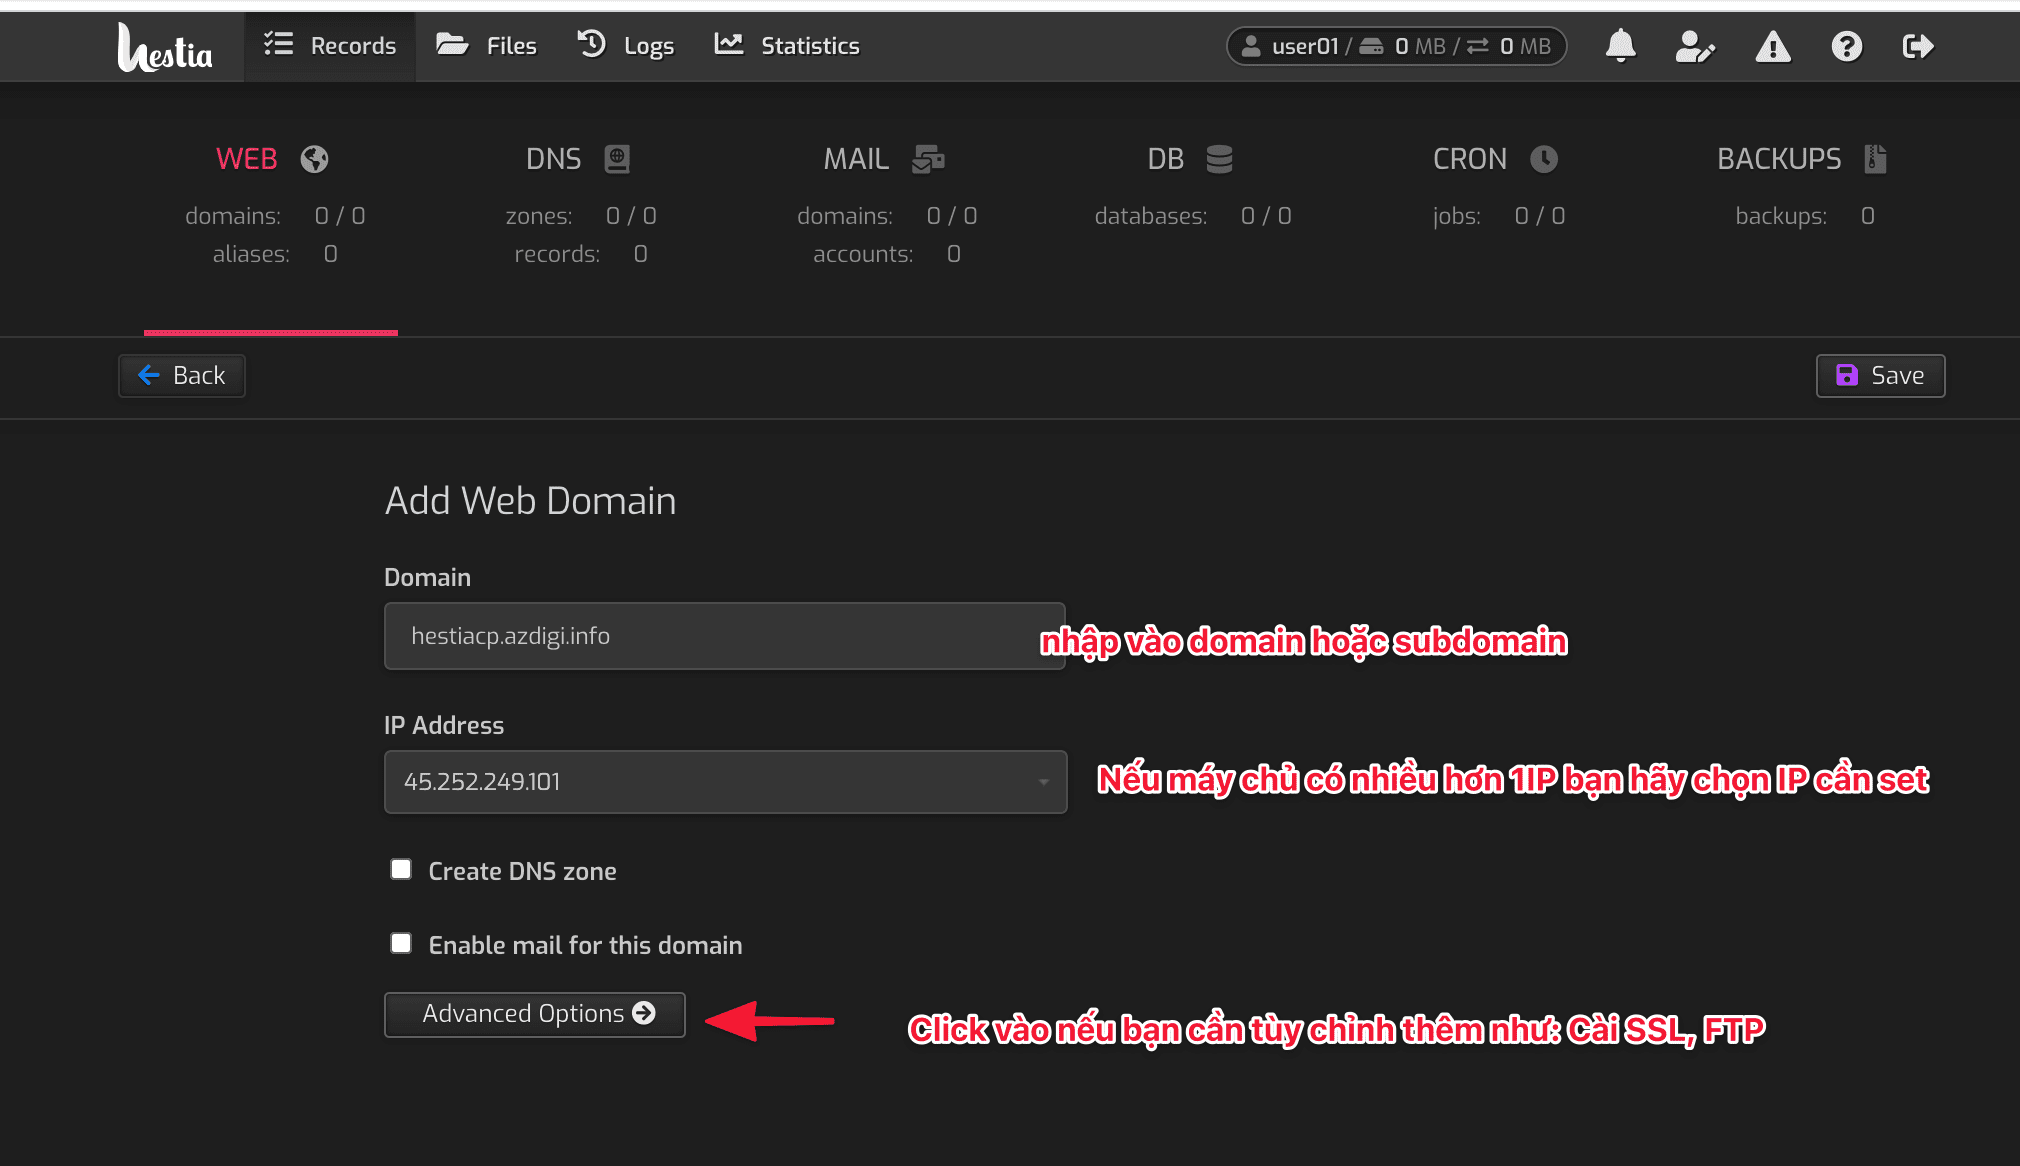Click the warning alerts icon
The height and width of the screenshot is (1166, 2020).
click(1771, 45)
